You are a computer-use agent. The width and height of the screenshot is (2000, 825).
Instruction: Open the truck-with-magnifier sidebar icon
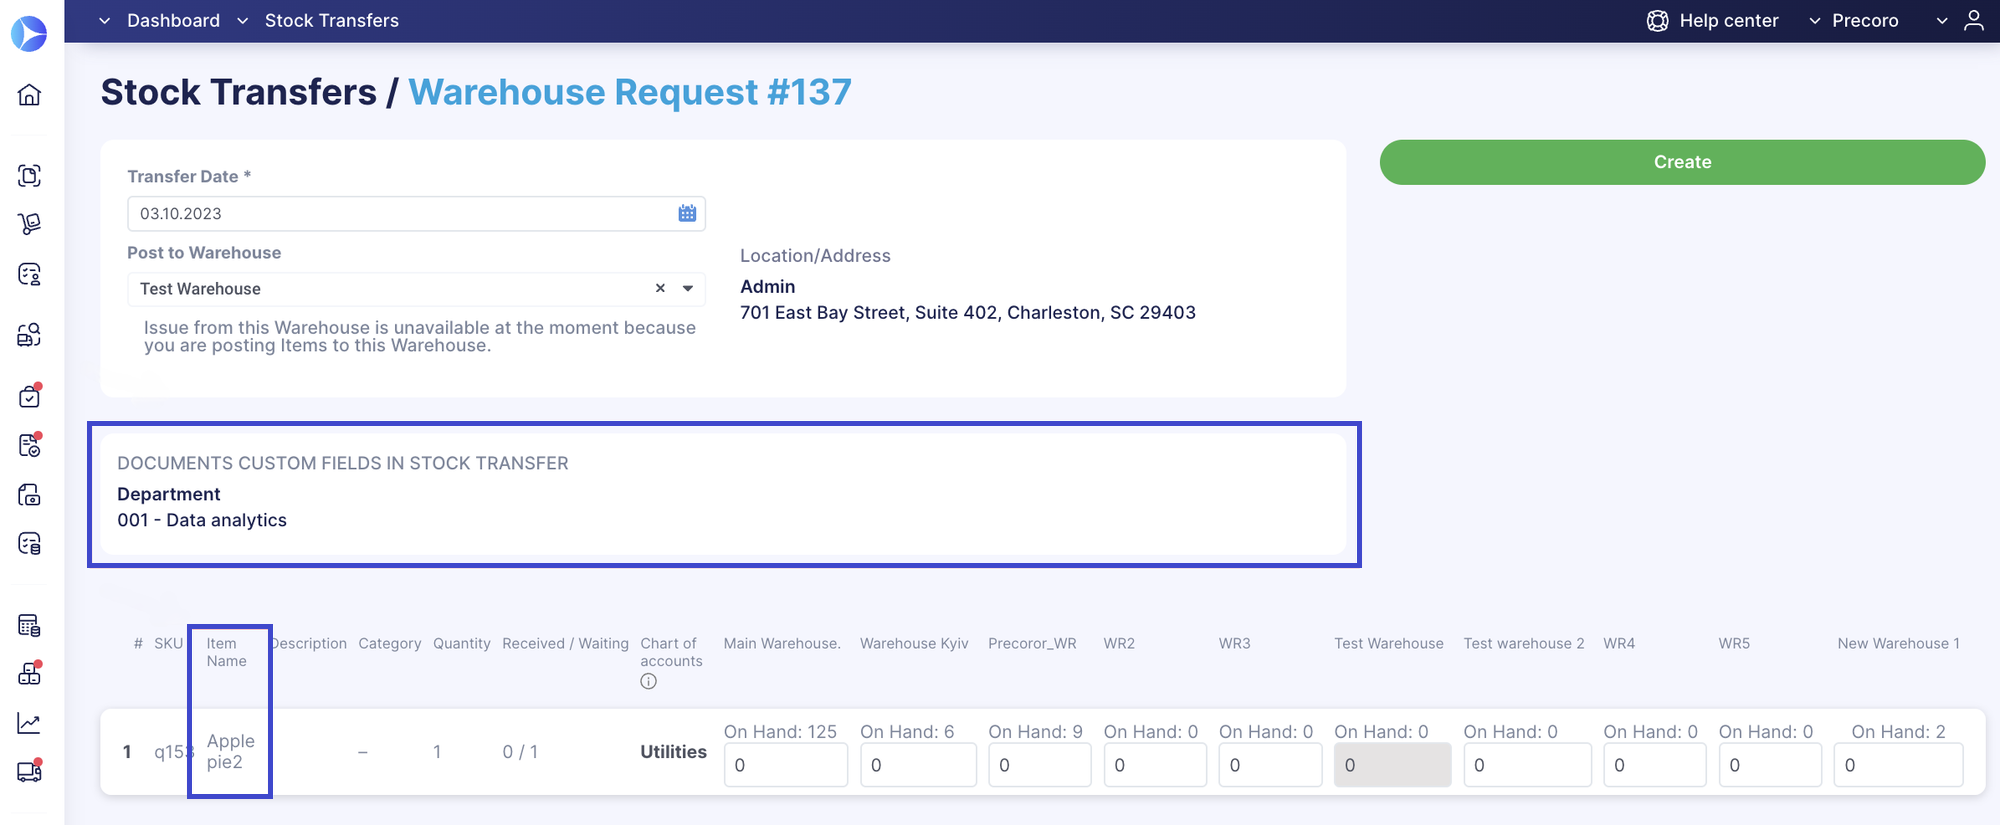point(30,334)
